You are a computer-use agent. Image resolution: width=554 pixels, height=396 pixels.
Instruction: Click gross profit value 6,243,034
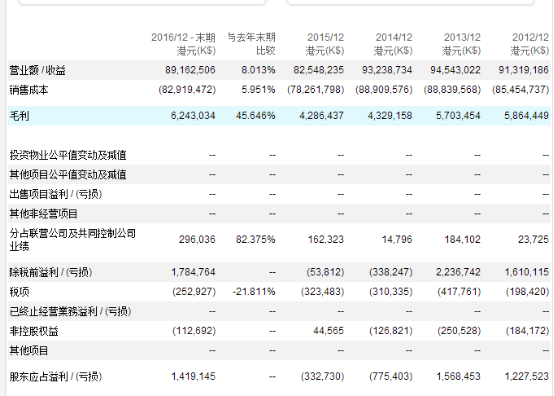(x=193, y=116)
